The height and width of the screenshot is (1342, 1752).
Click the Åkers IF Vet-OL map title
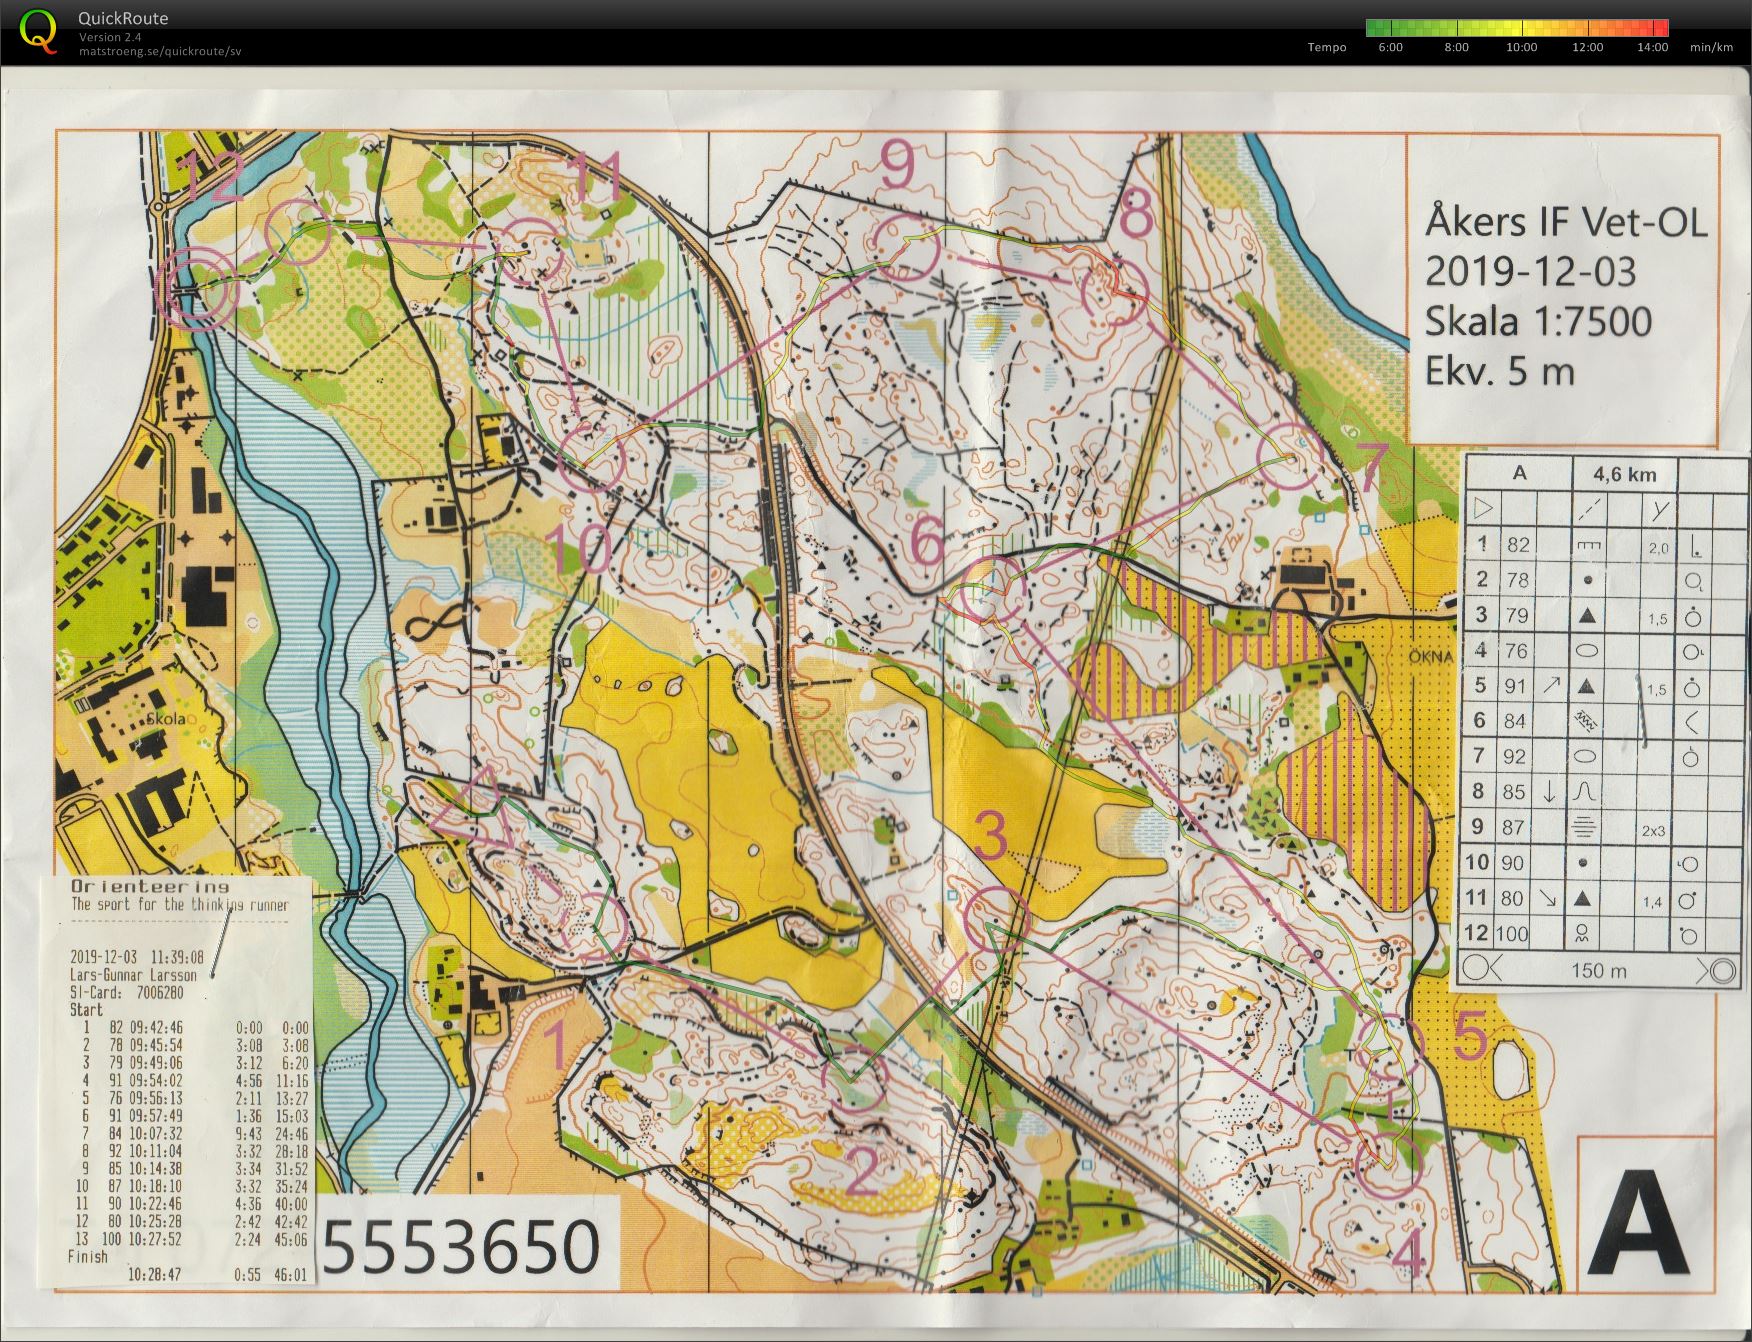click(x=1566, y=221)
